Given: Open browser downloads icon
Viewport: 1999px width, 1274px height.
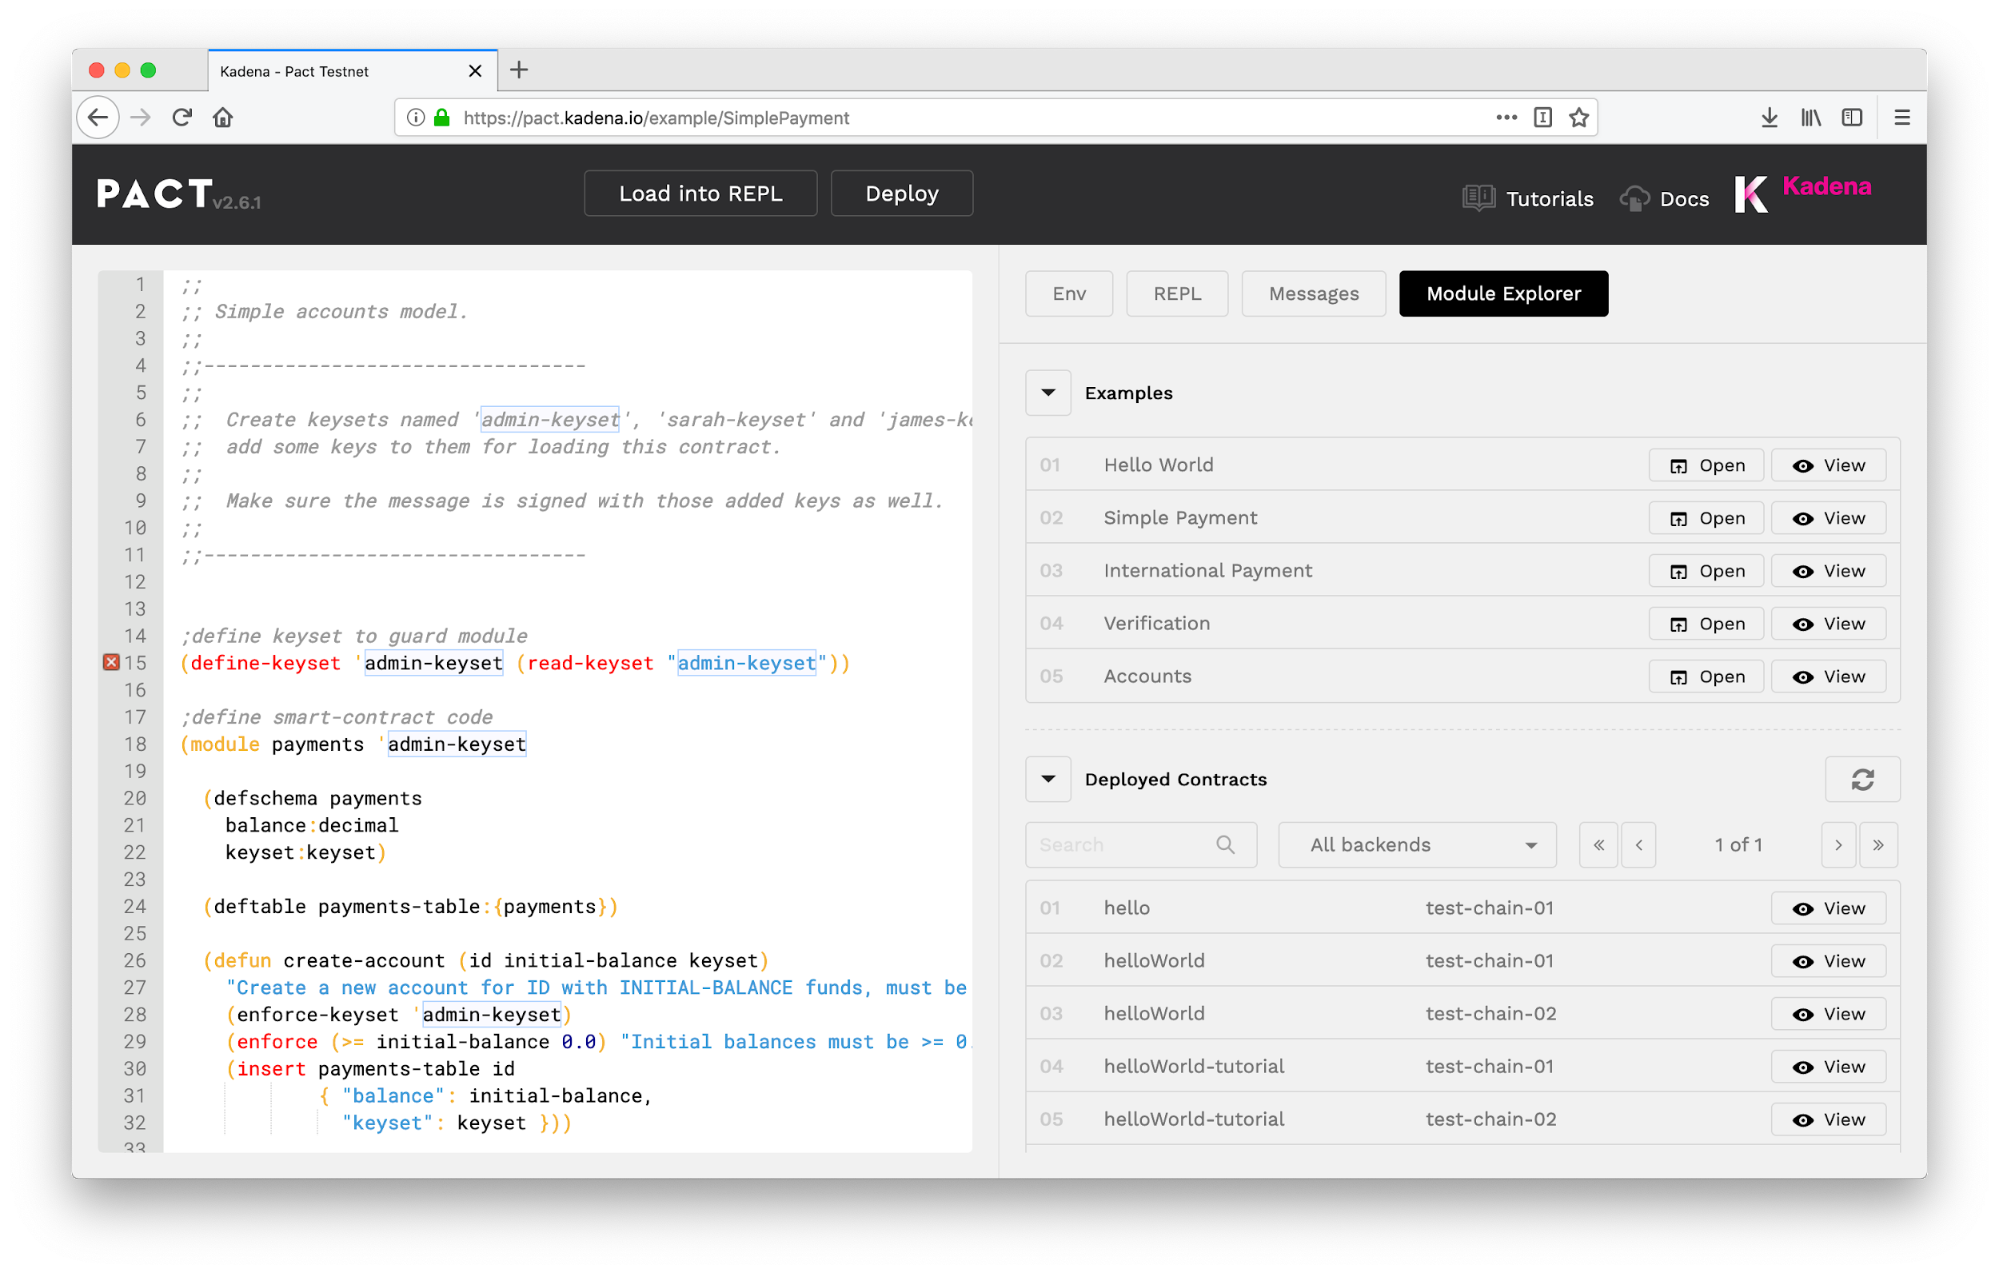Looking at the screenshot, I should pos(1769,117).
